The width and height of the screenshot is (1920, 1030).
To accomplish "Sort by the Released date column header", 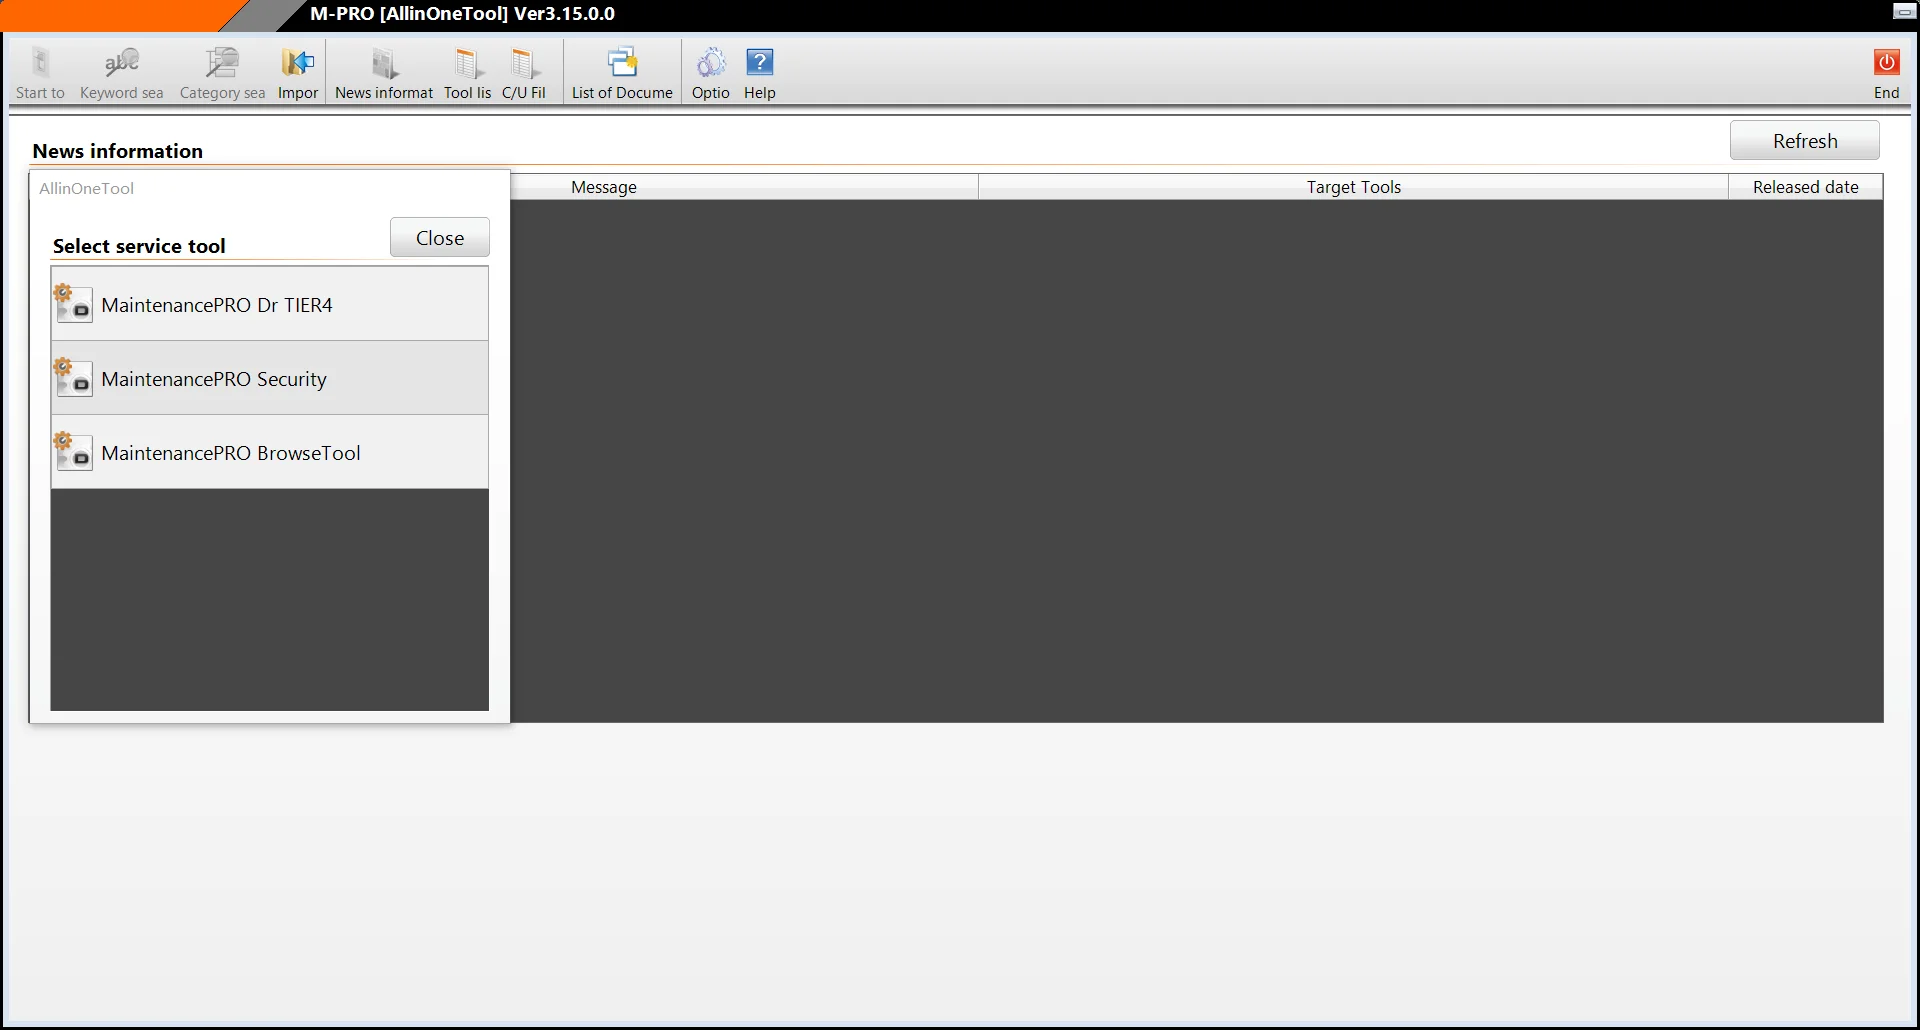I will [1806, 187].
